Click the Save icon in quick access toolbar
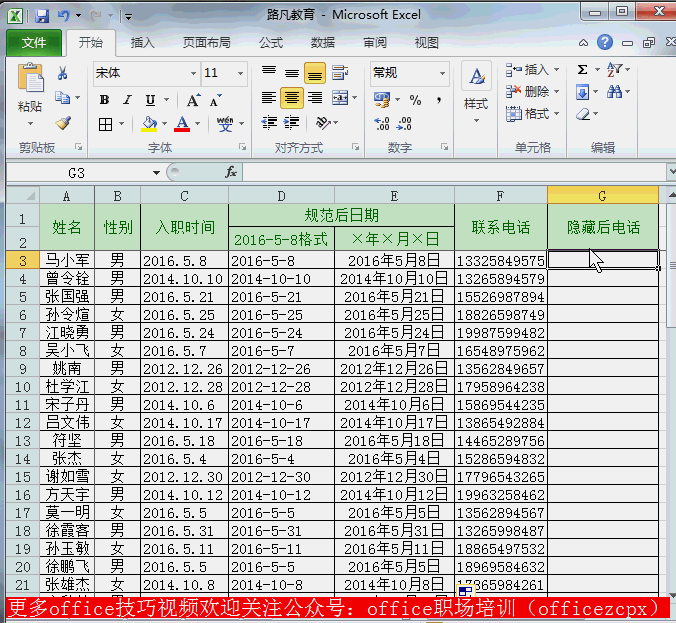Screen dimensions: 676x623 (x=41, y=16)
